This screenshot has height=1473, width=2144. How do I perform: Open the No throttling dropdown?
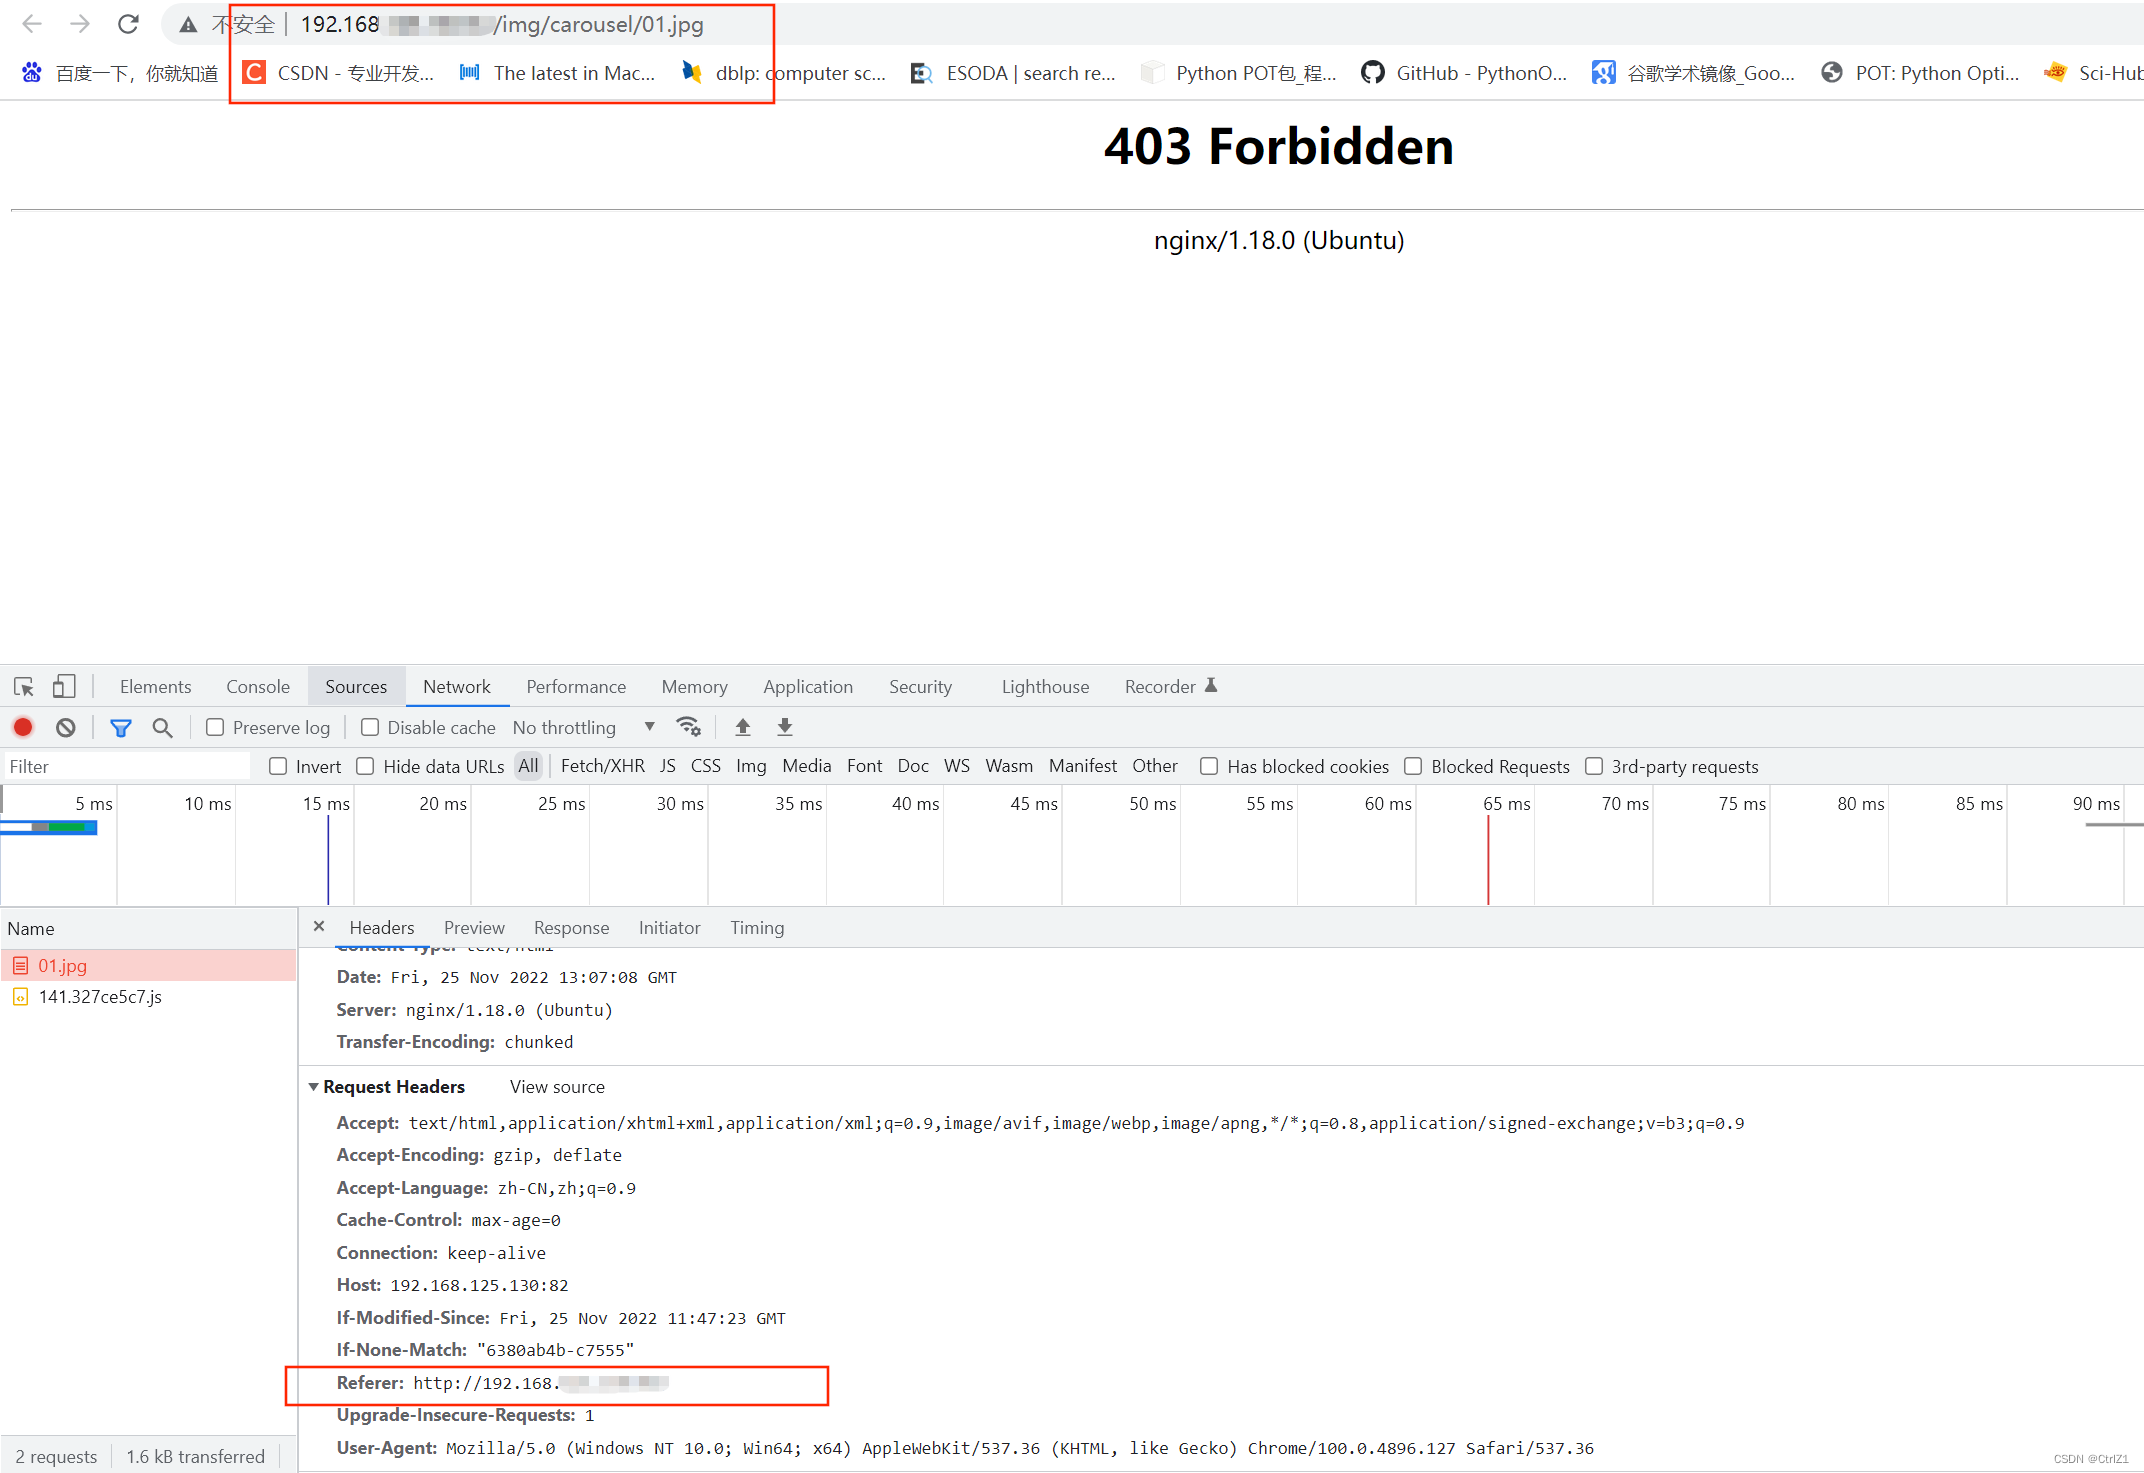pos(584,728)
